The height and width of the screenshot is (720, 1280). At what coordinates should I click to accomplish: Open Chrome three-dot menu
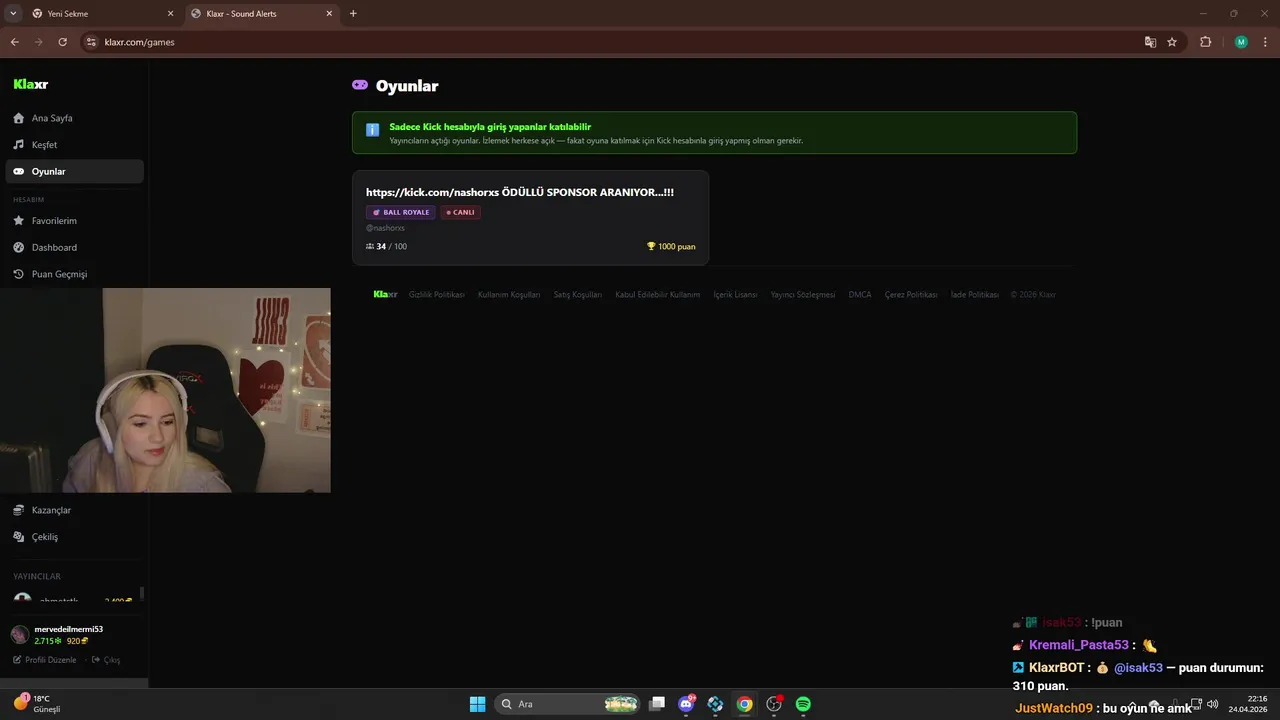(1265, 42)
